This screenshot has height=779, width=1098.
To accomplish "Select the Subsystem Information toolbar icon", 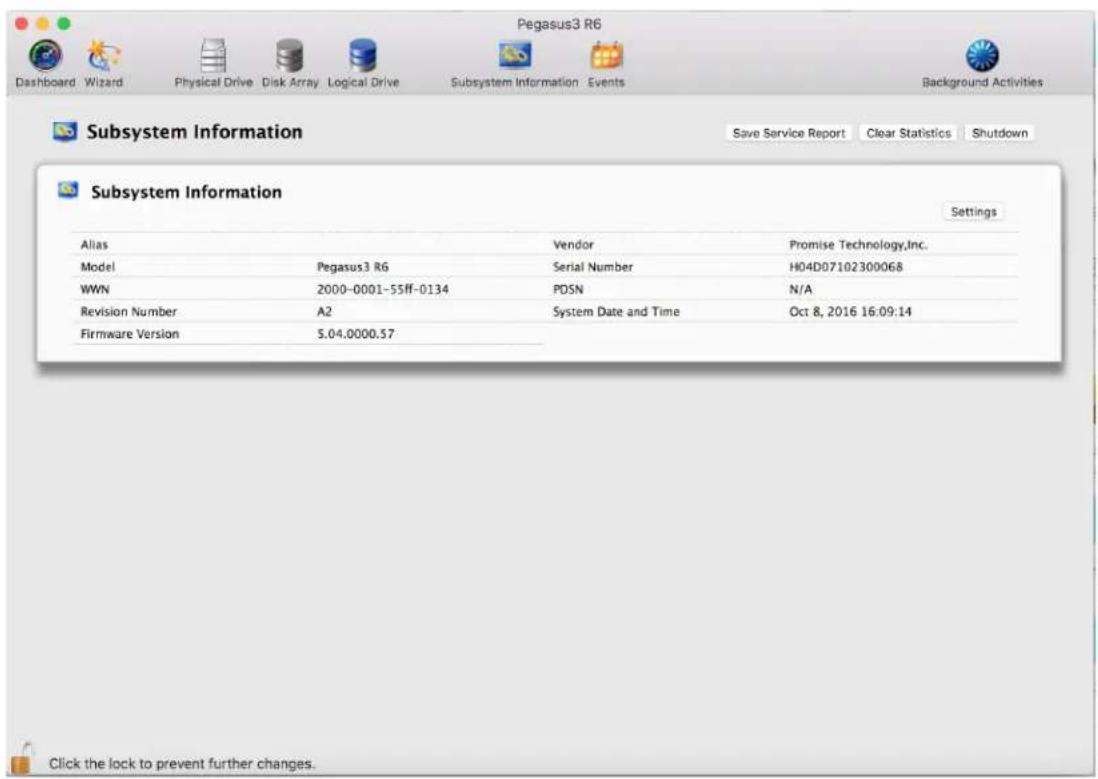I will click(515, 55).
